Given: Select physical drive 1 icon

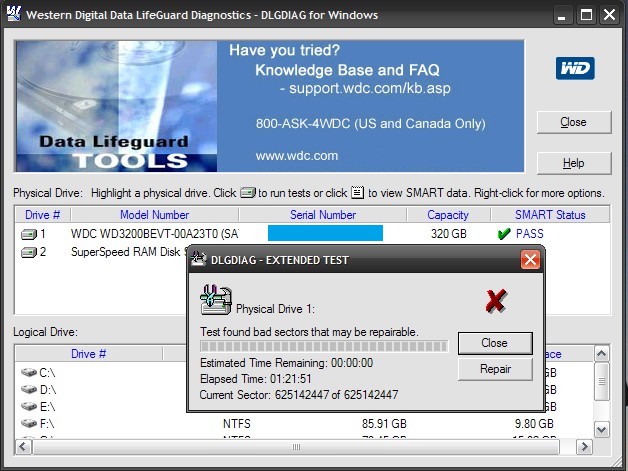Looking at the screenshot, I should coord(29,234).
